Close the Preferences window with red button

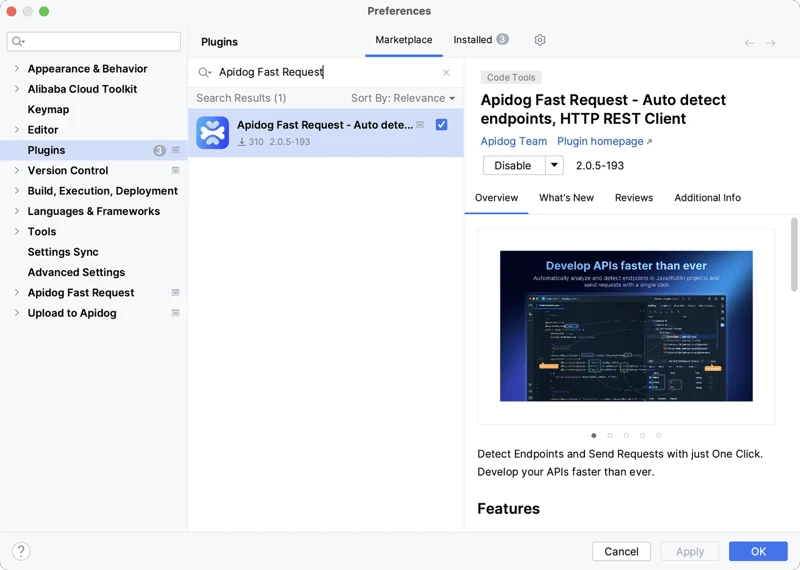tap(11, 11)
